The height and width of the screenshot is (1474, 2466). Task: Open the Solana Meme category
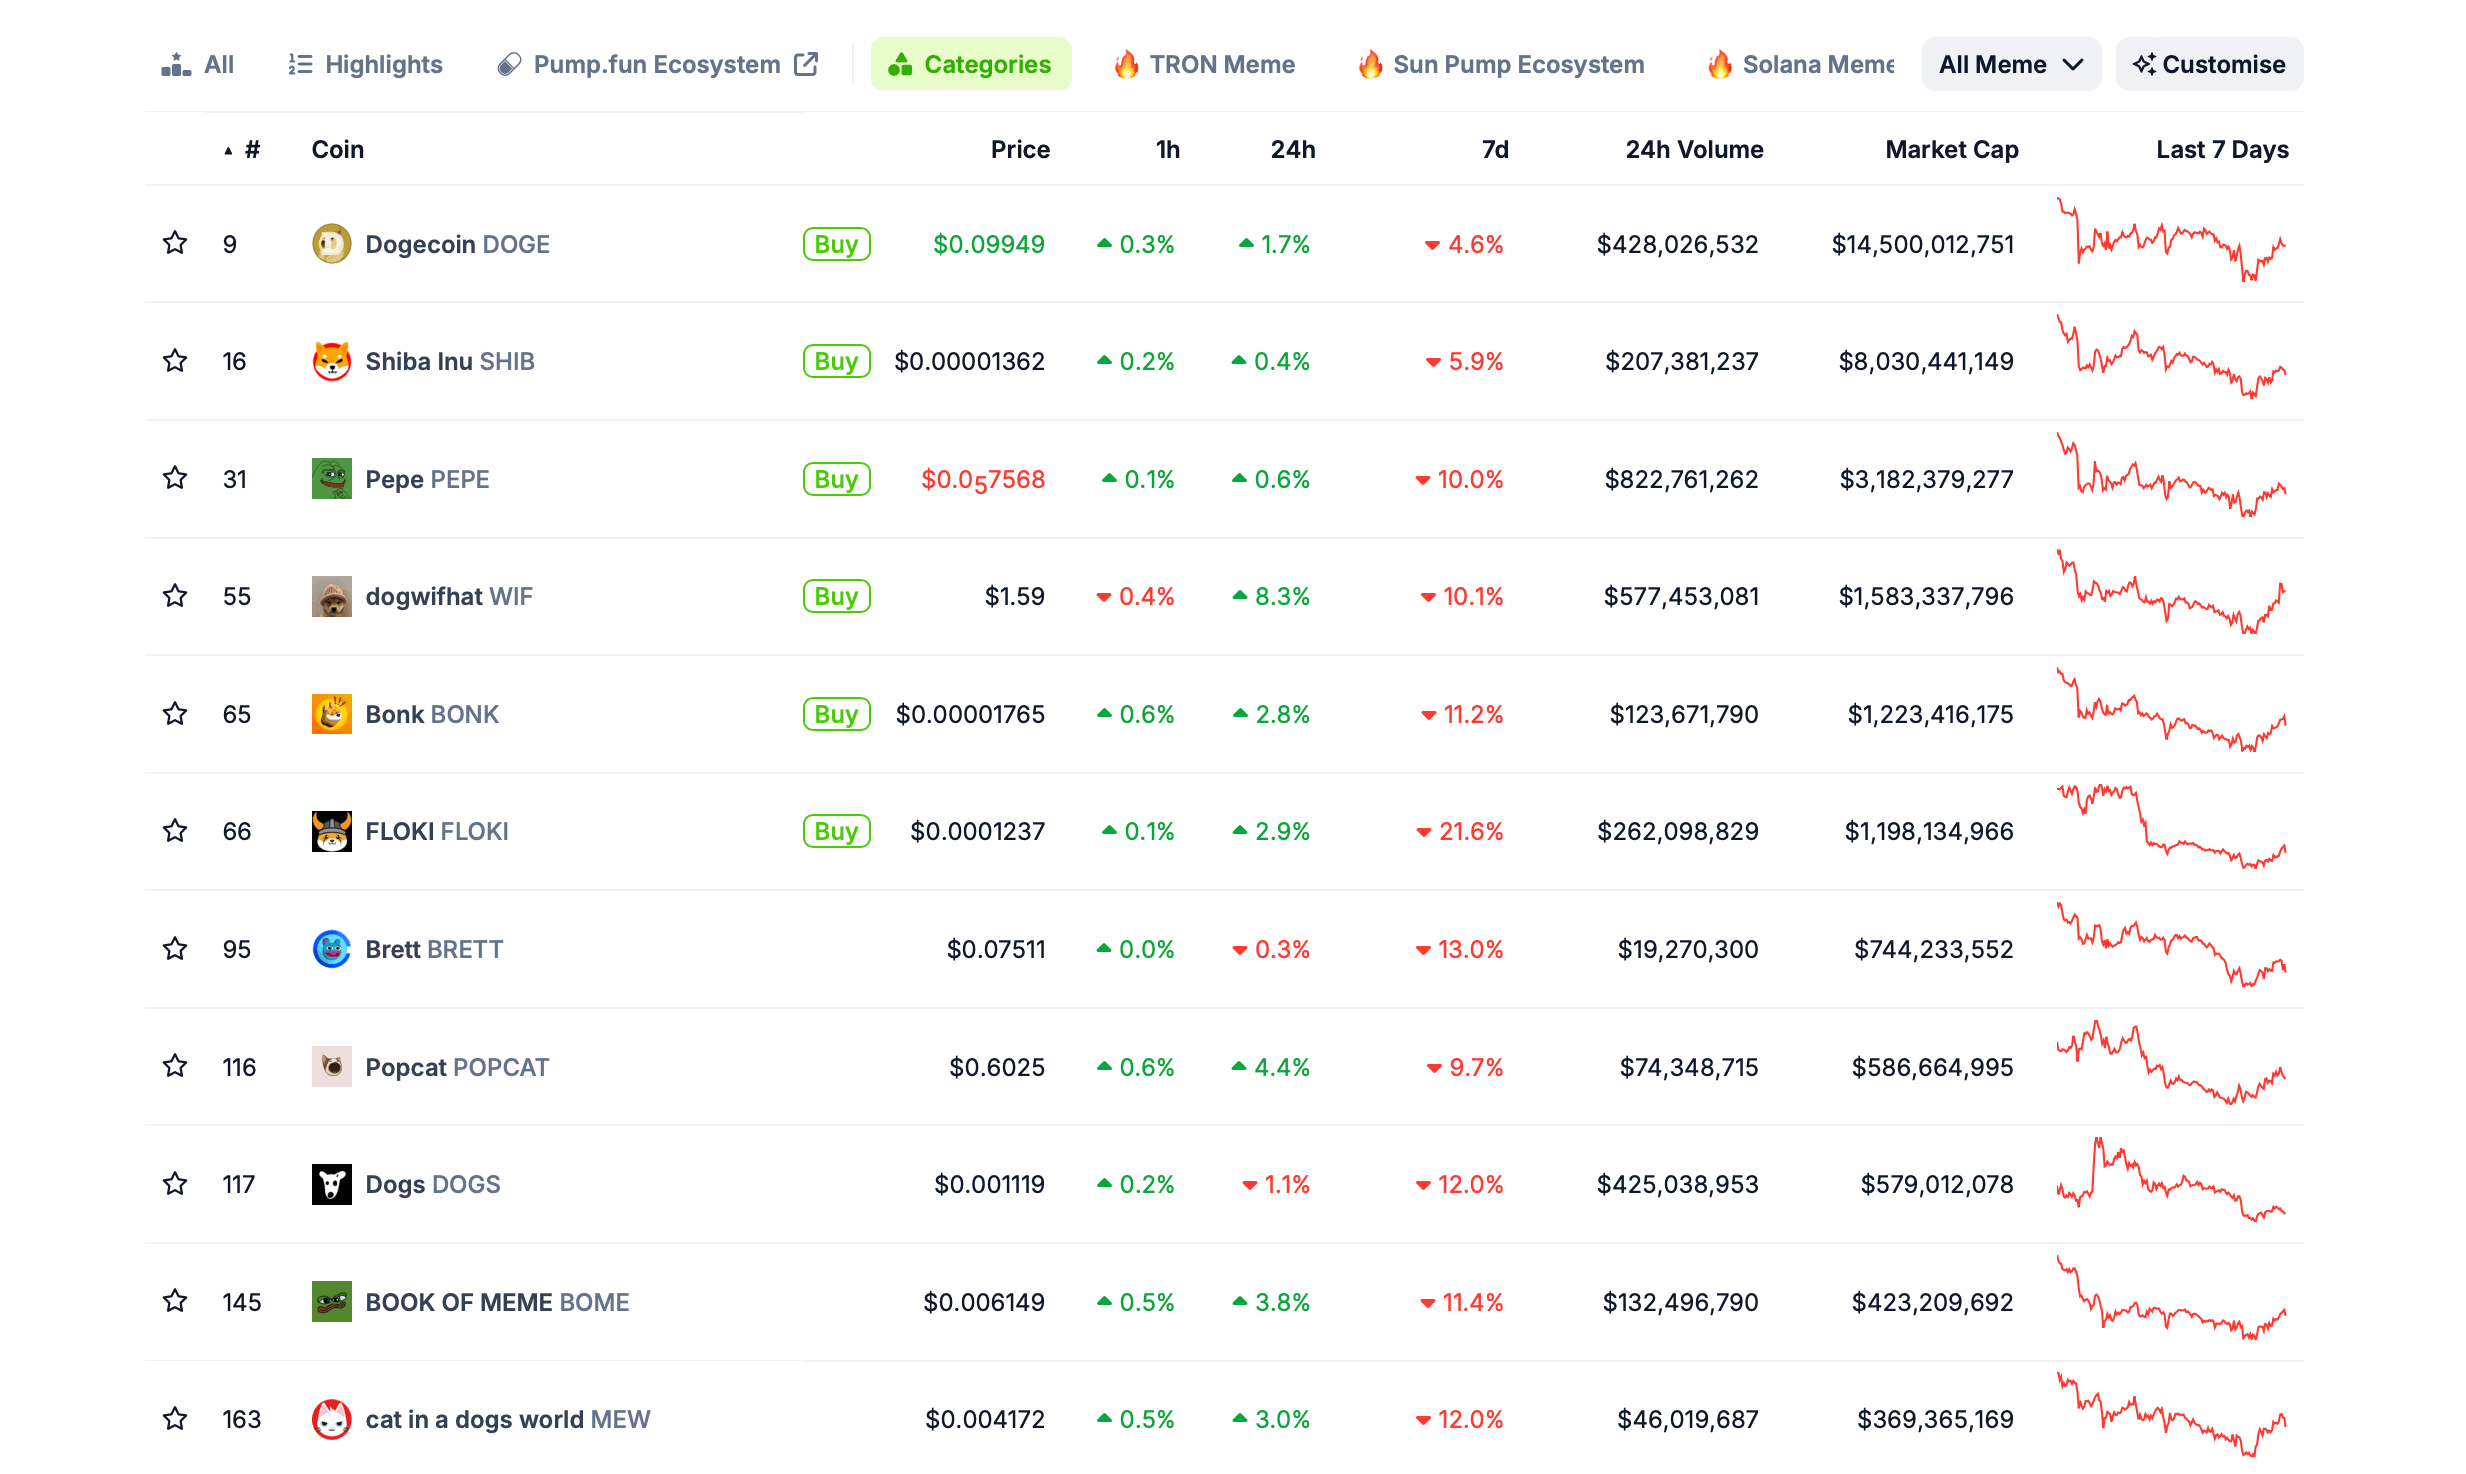click(x=1800, y=64)
